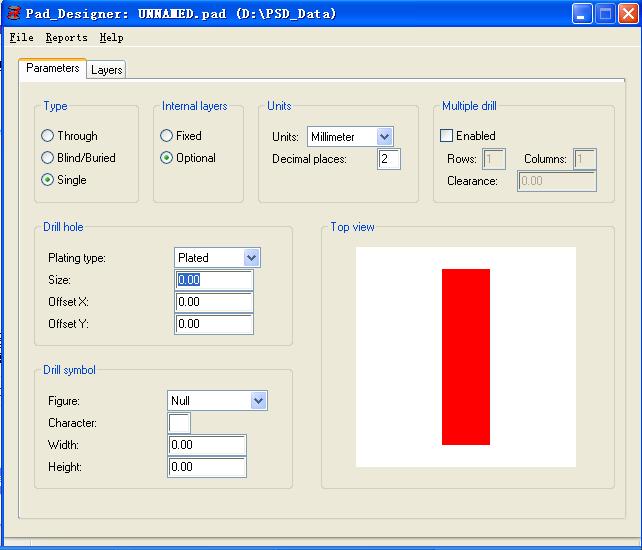Click the Decimal places field

(389, 158)
